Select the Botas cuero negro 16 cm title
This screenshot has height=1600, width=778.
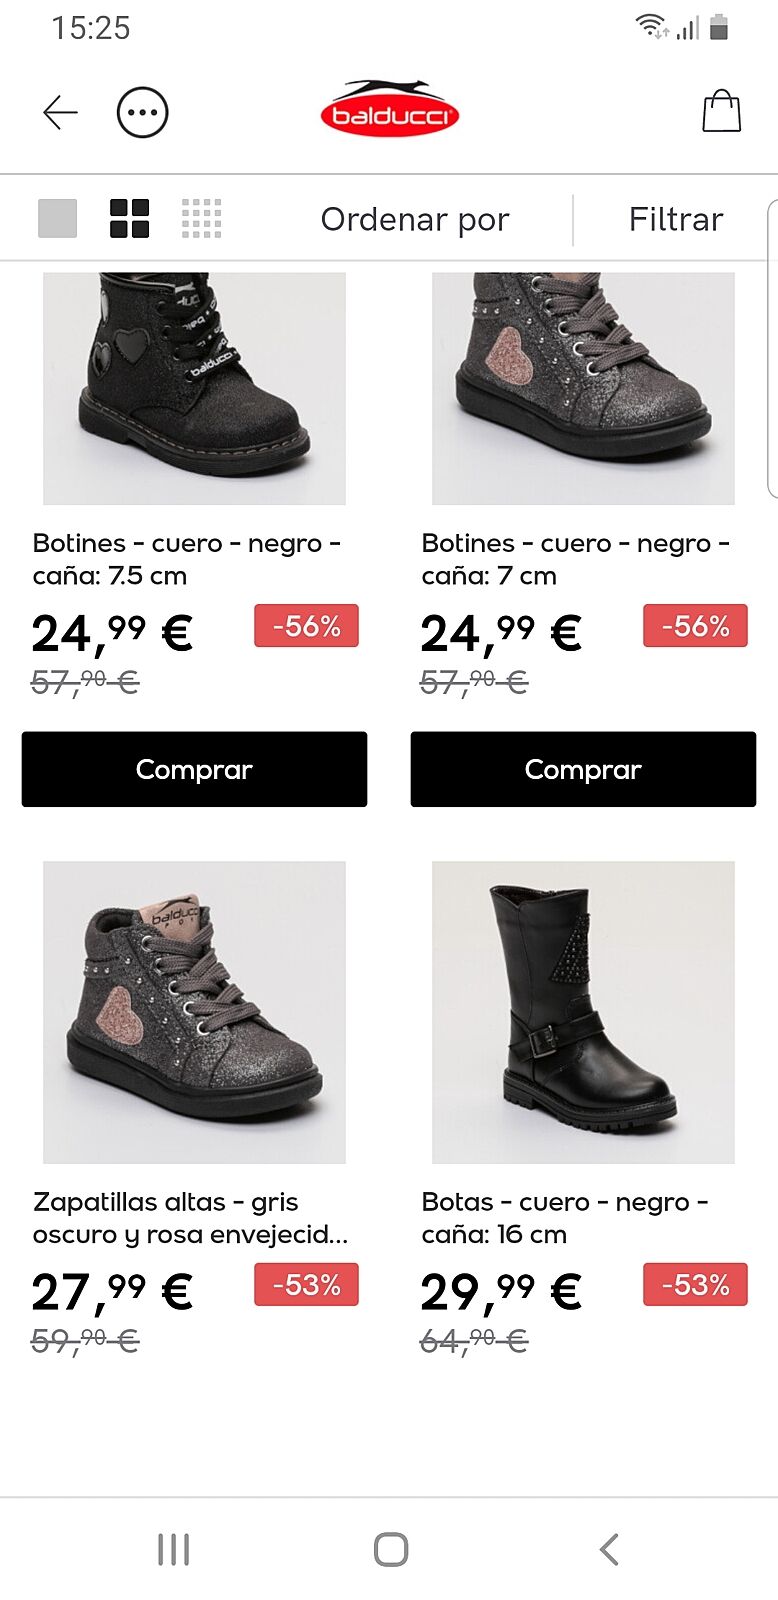565,1218
